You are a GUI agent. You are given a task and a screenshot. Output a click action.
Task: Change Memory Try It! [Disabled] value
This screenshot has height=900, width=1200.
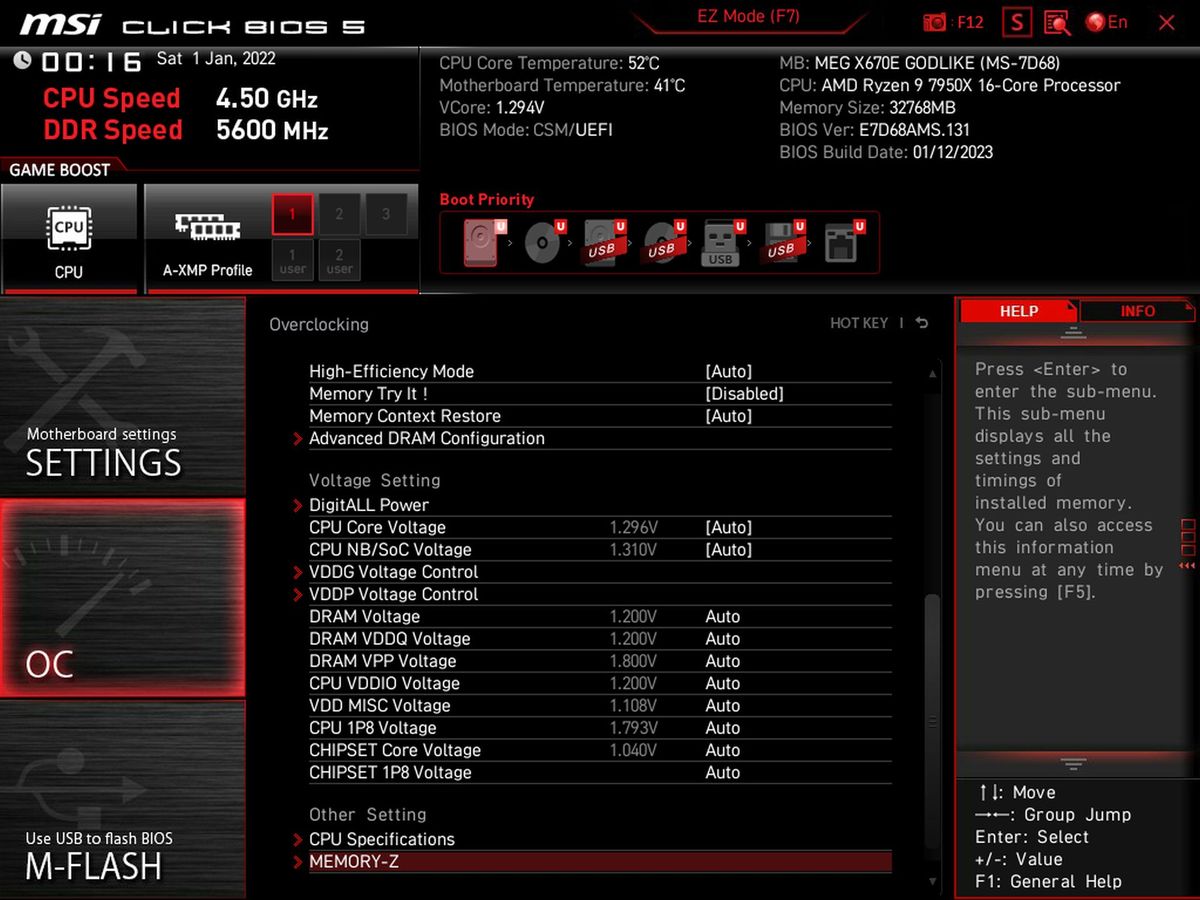[744, 394]
